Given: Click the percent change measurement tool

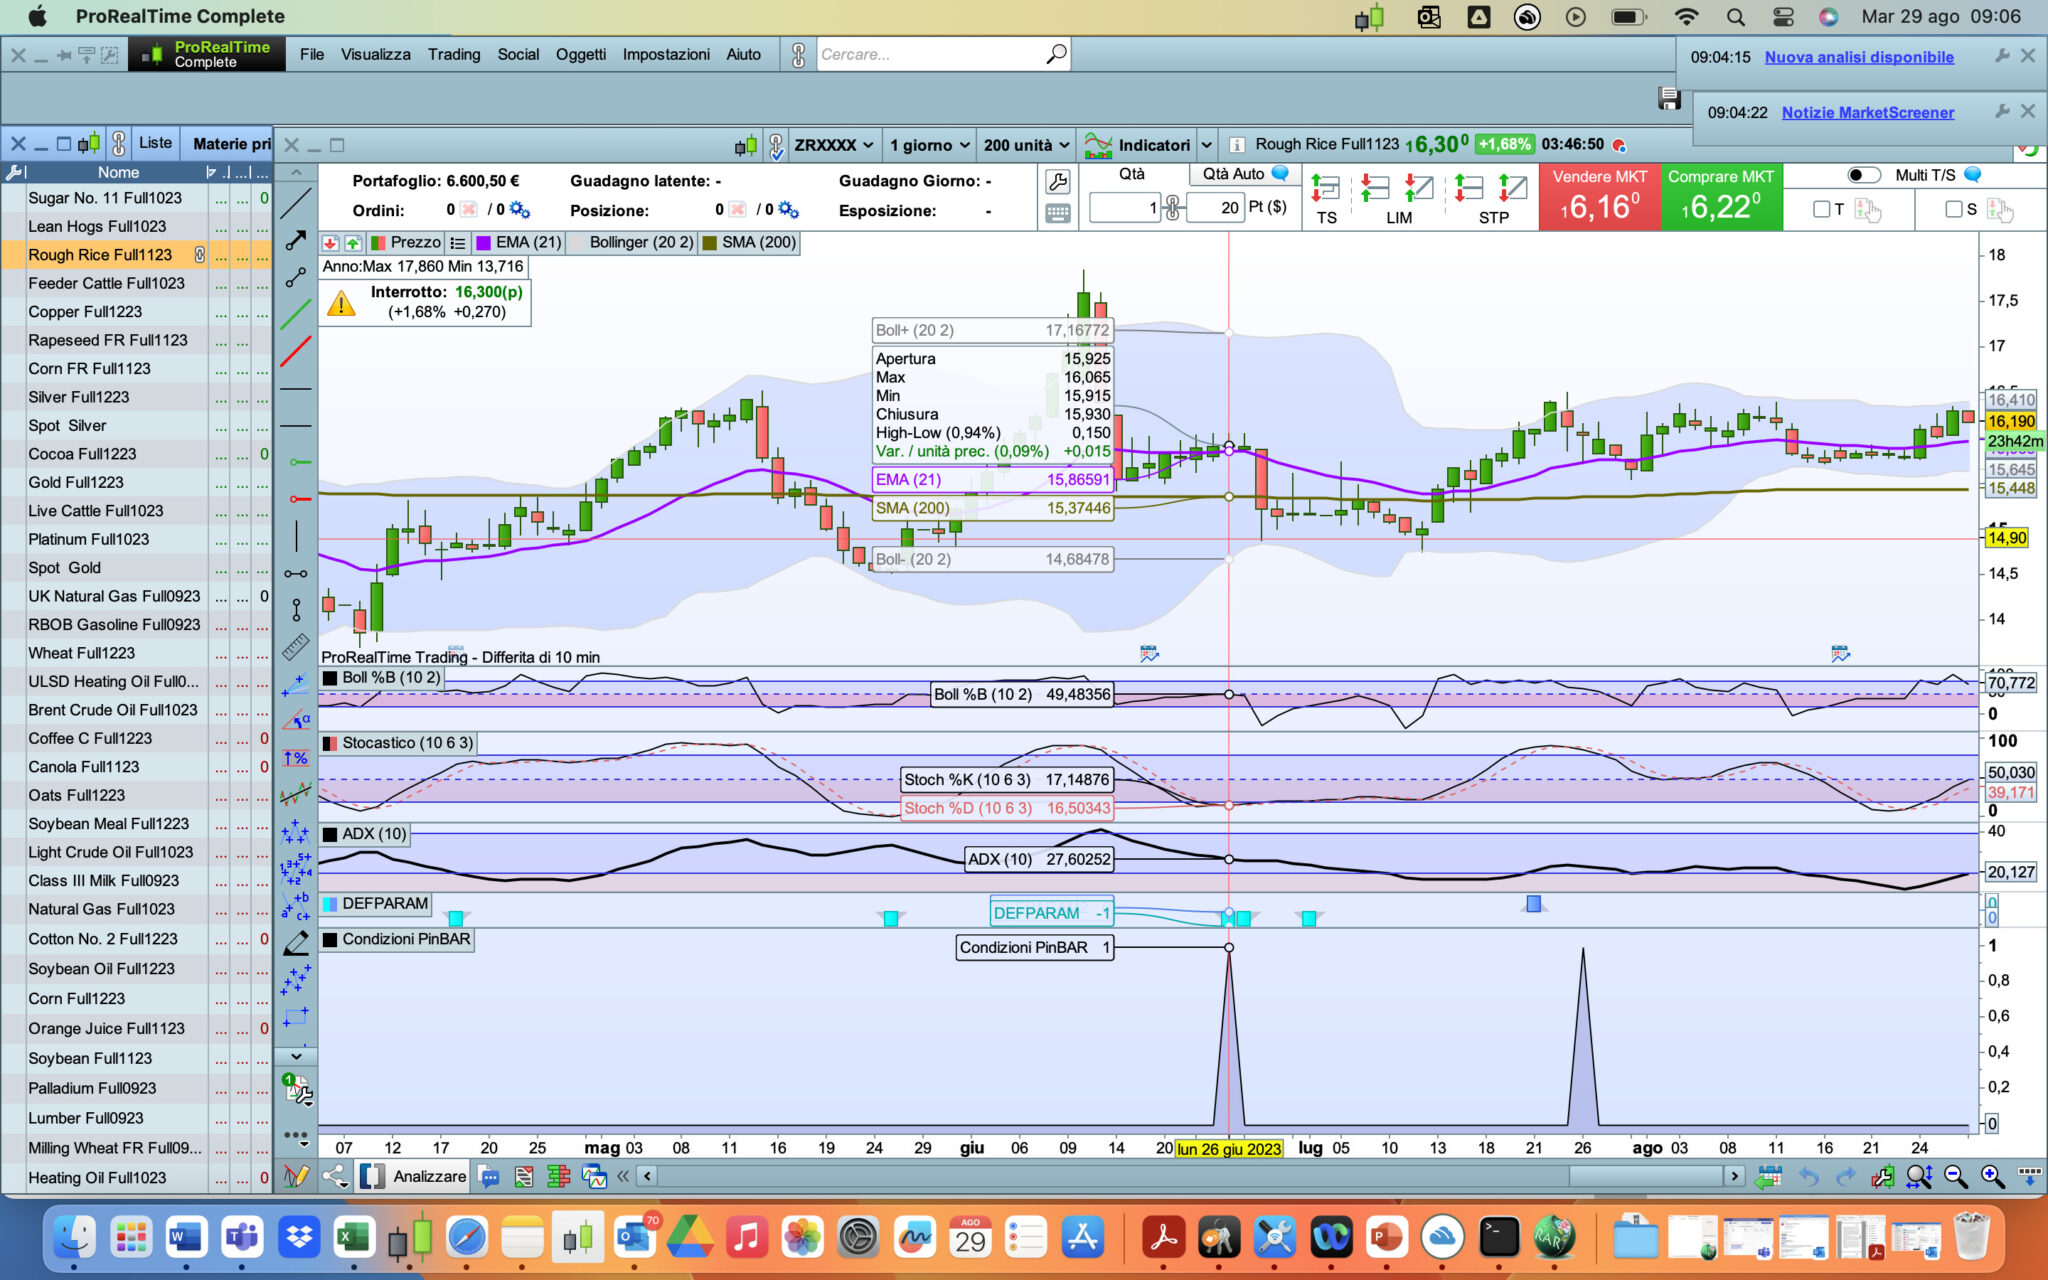Looking at the screenshot, I should coord(295,758).
